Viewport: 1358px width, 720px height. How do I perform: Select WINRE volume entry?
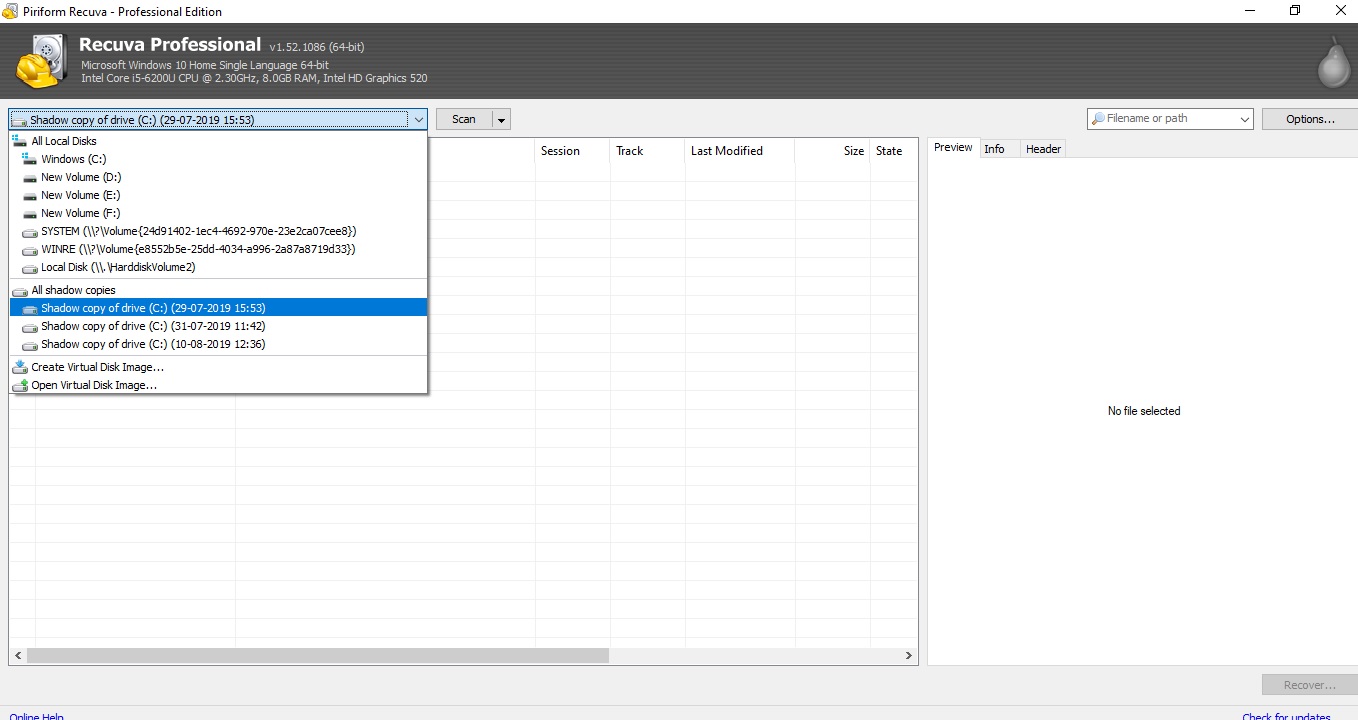pyautogui.click(x=218, y=249)
